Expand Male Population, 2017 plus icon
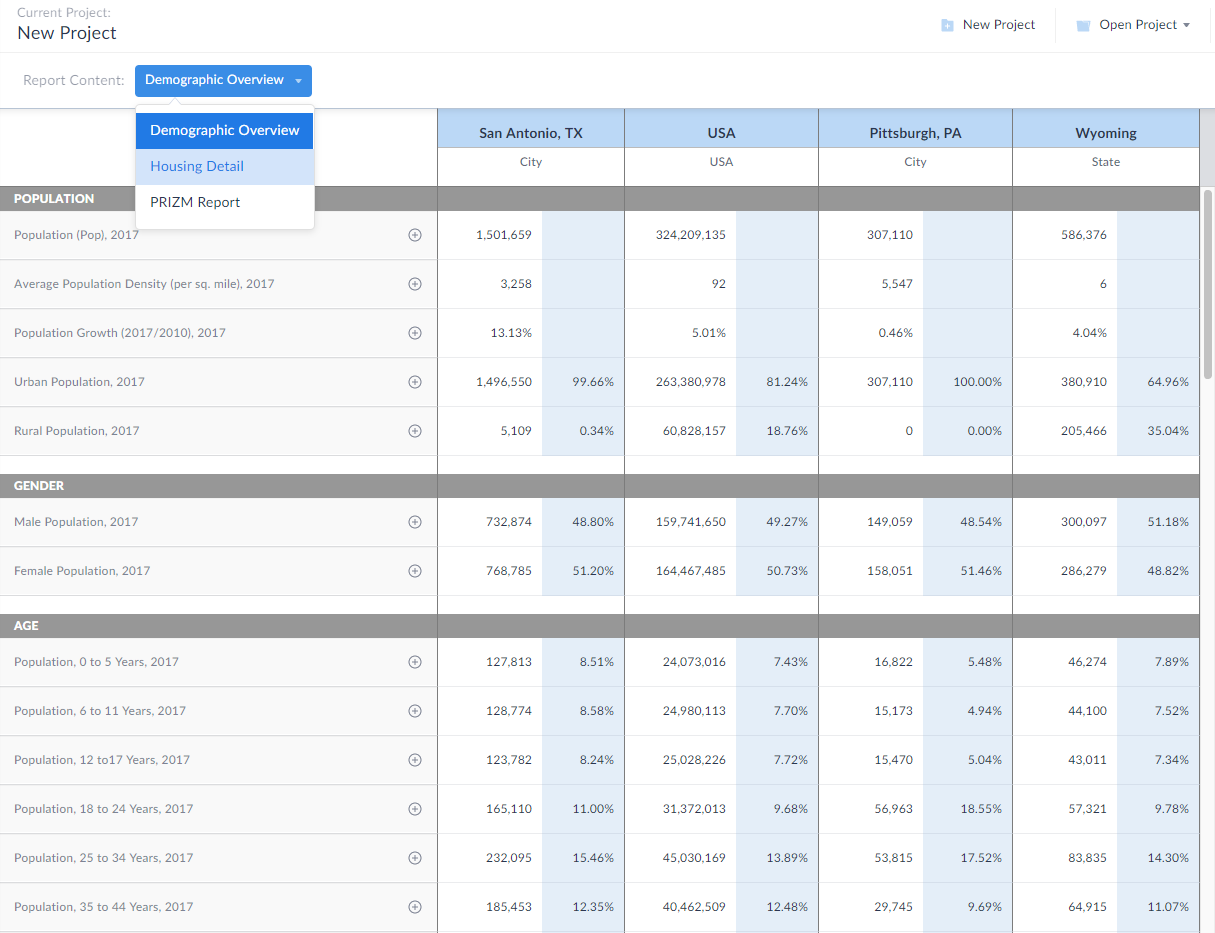Viewport: 1215px width, 933px height. (415, 522)
